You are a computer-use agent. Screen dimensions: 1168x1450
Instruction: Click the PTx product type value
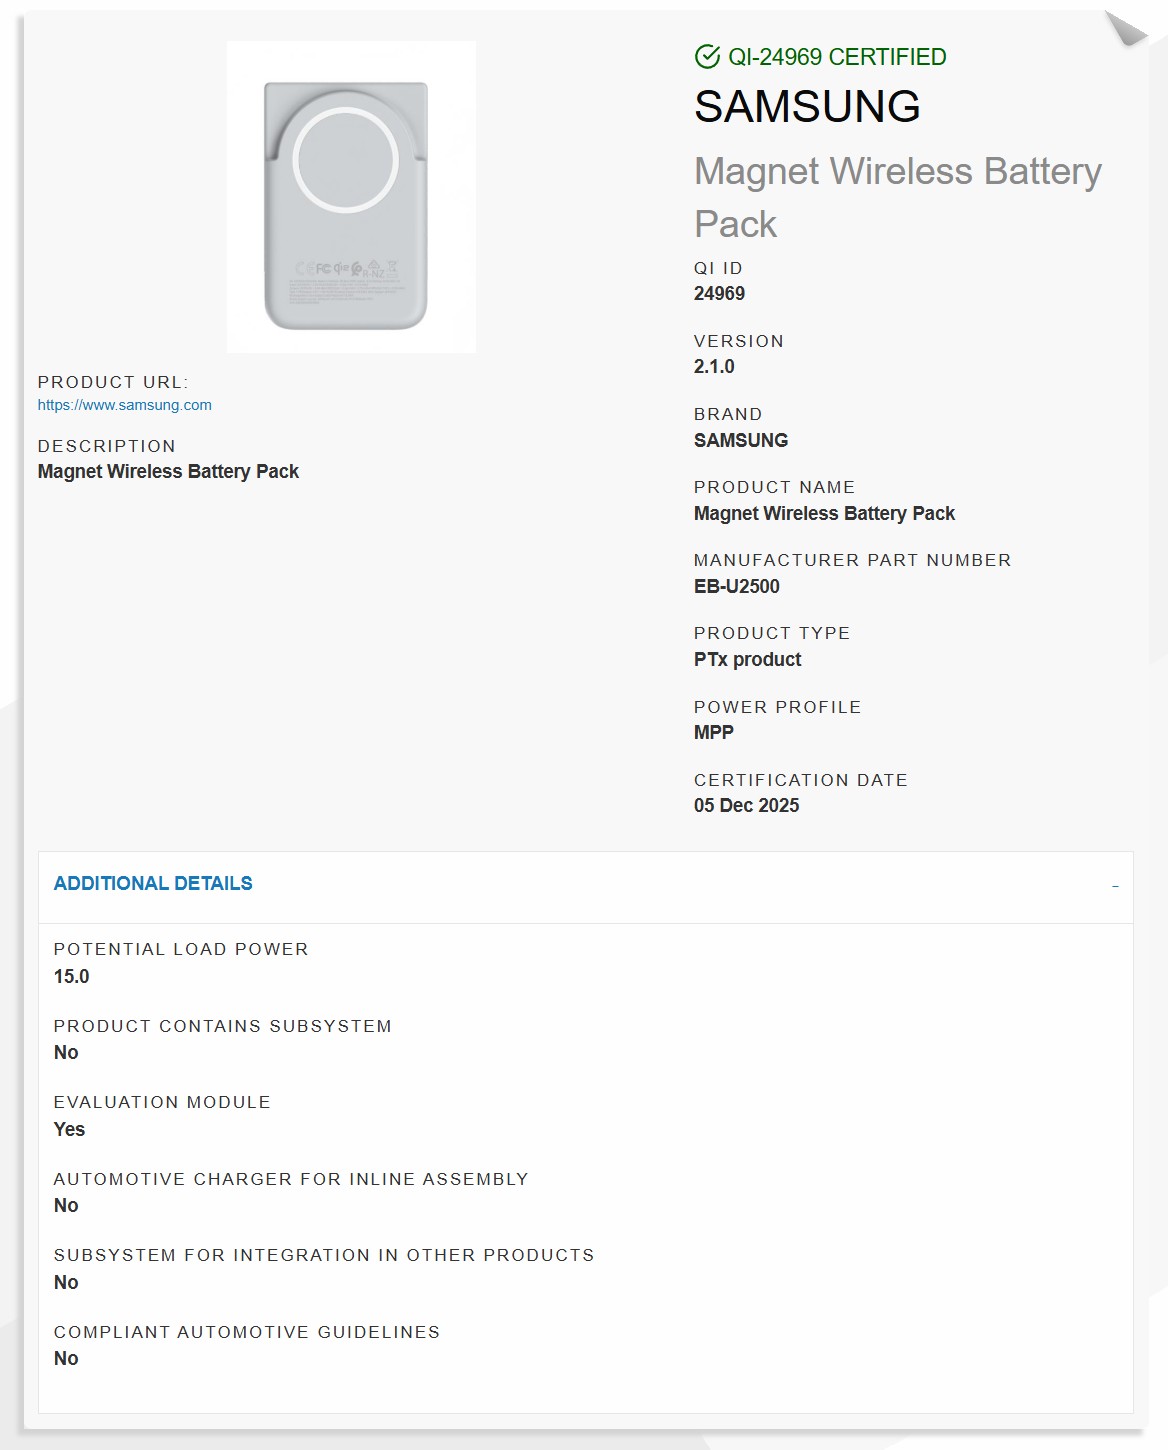tap(747, 660)
